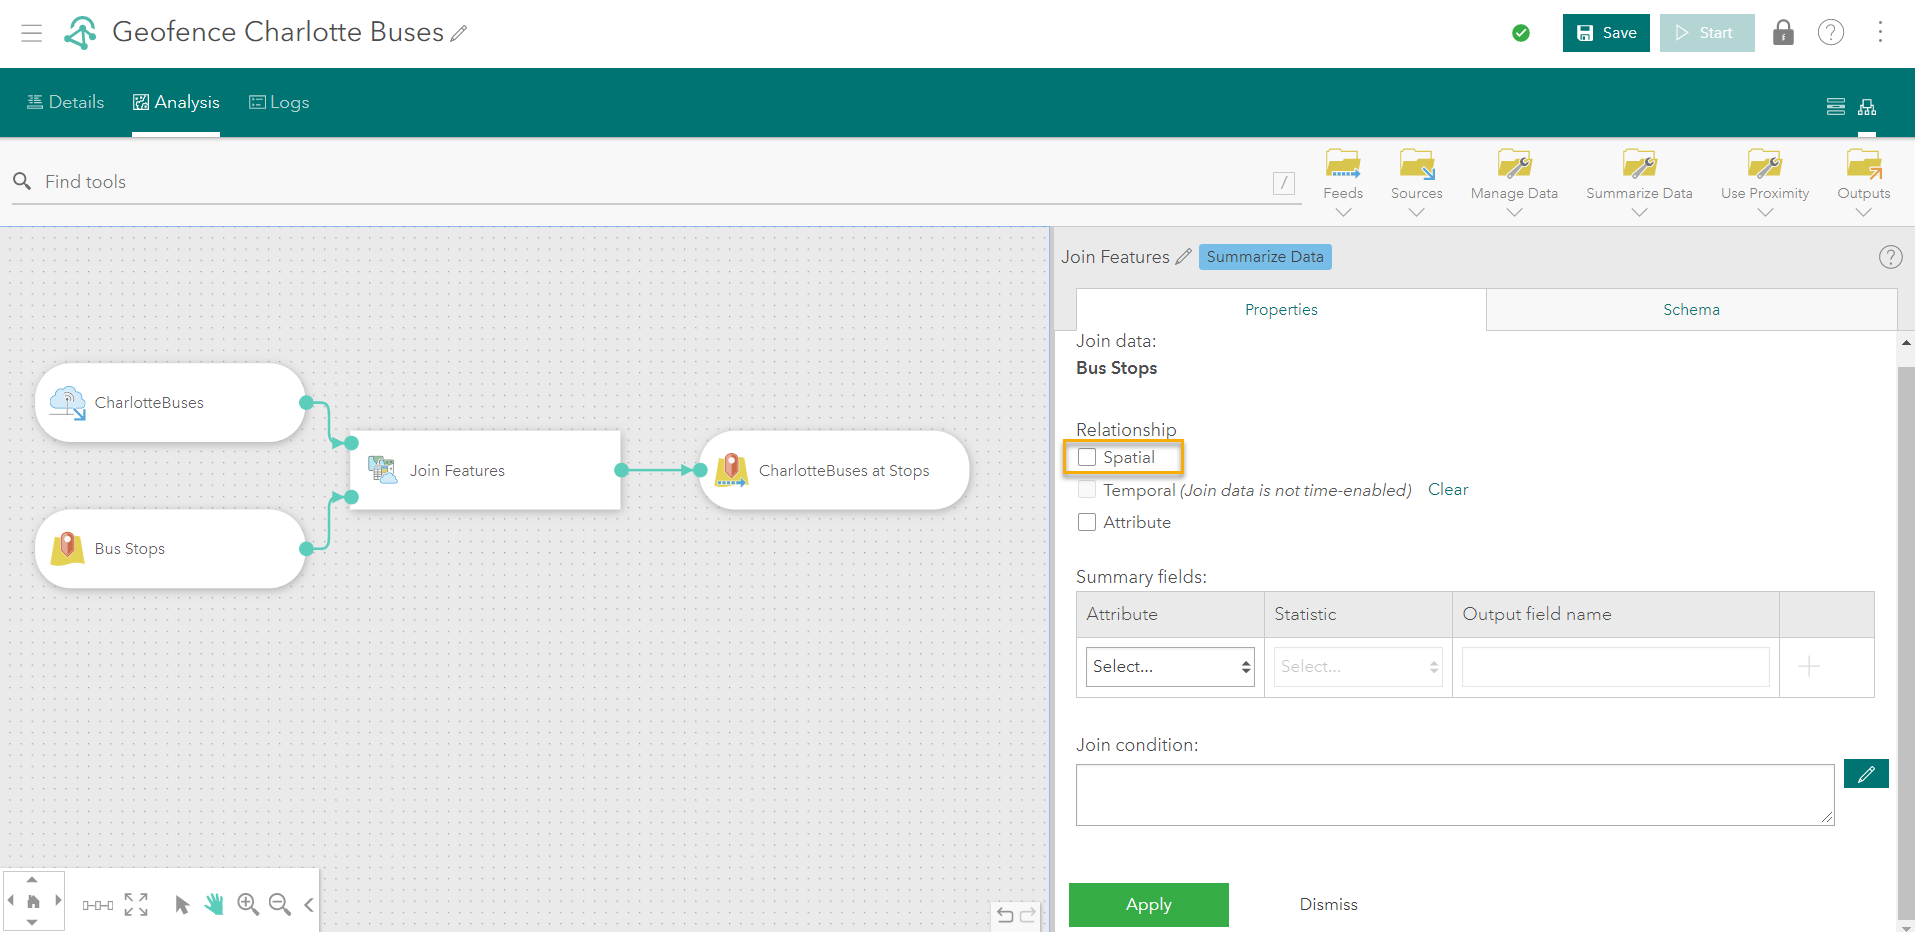Image resolution: width=1915 pixels, height=932 pixels.
Task: Expand the Use Proximity tools folder
Action: pos(1765,181)
